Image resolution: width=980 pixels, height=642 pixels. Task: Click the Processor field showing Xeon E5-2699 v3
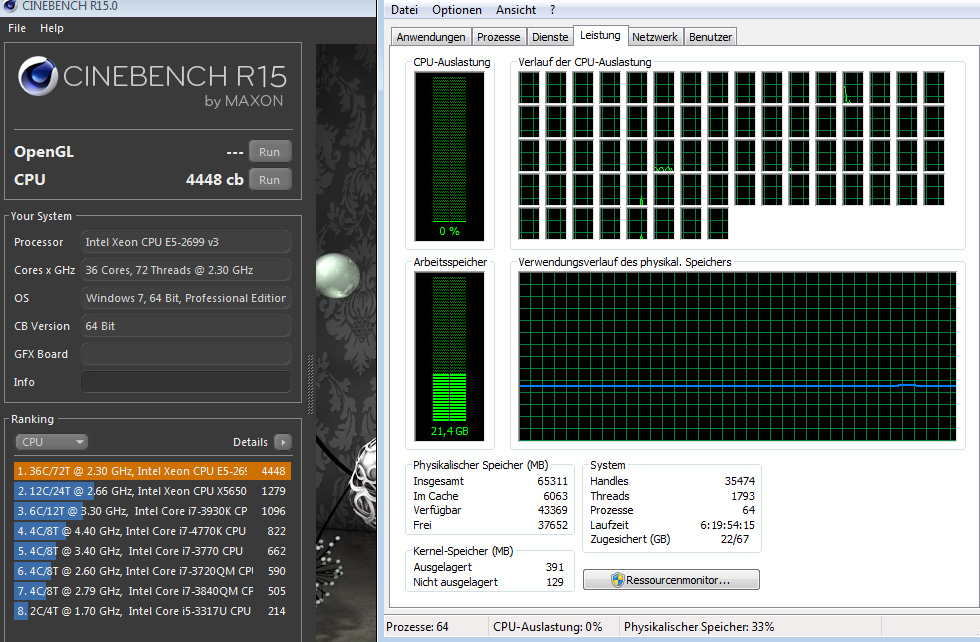[x=186, y=242]
